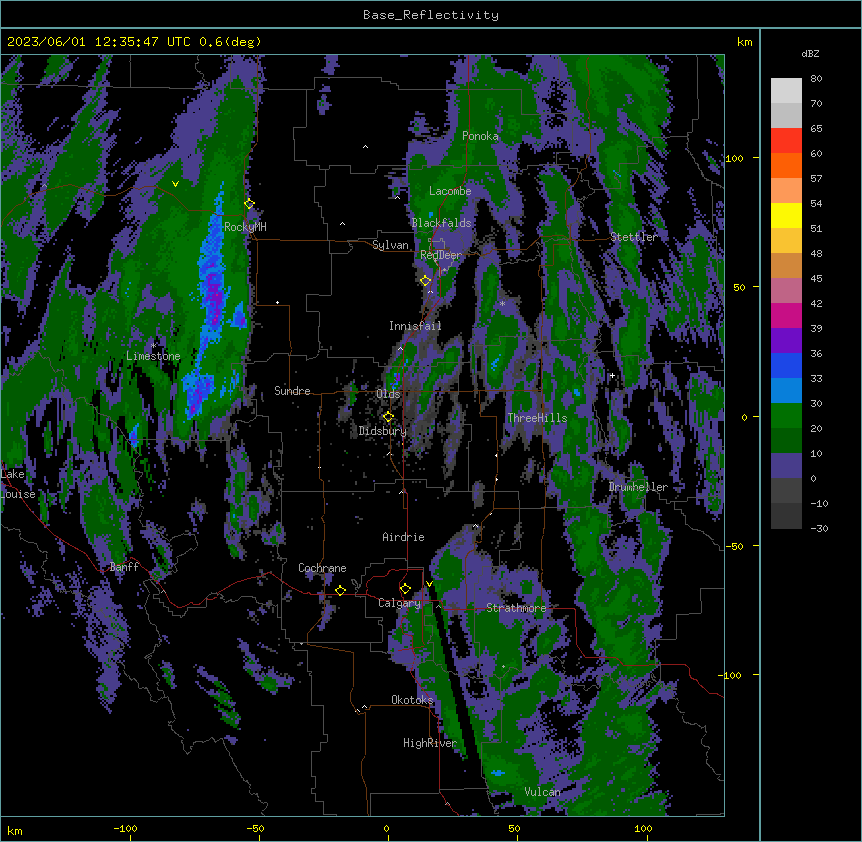The width and height of the screenshot is (862, 842).
Task: Click the HighRiver city label
Action: point(430,743)
